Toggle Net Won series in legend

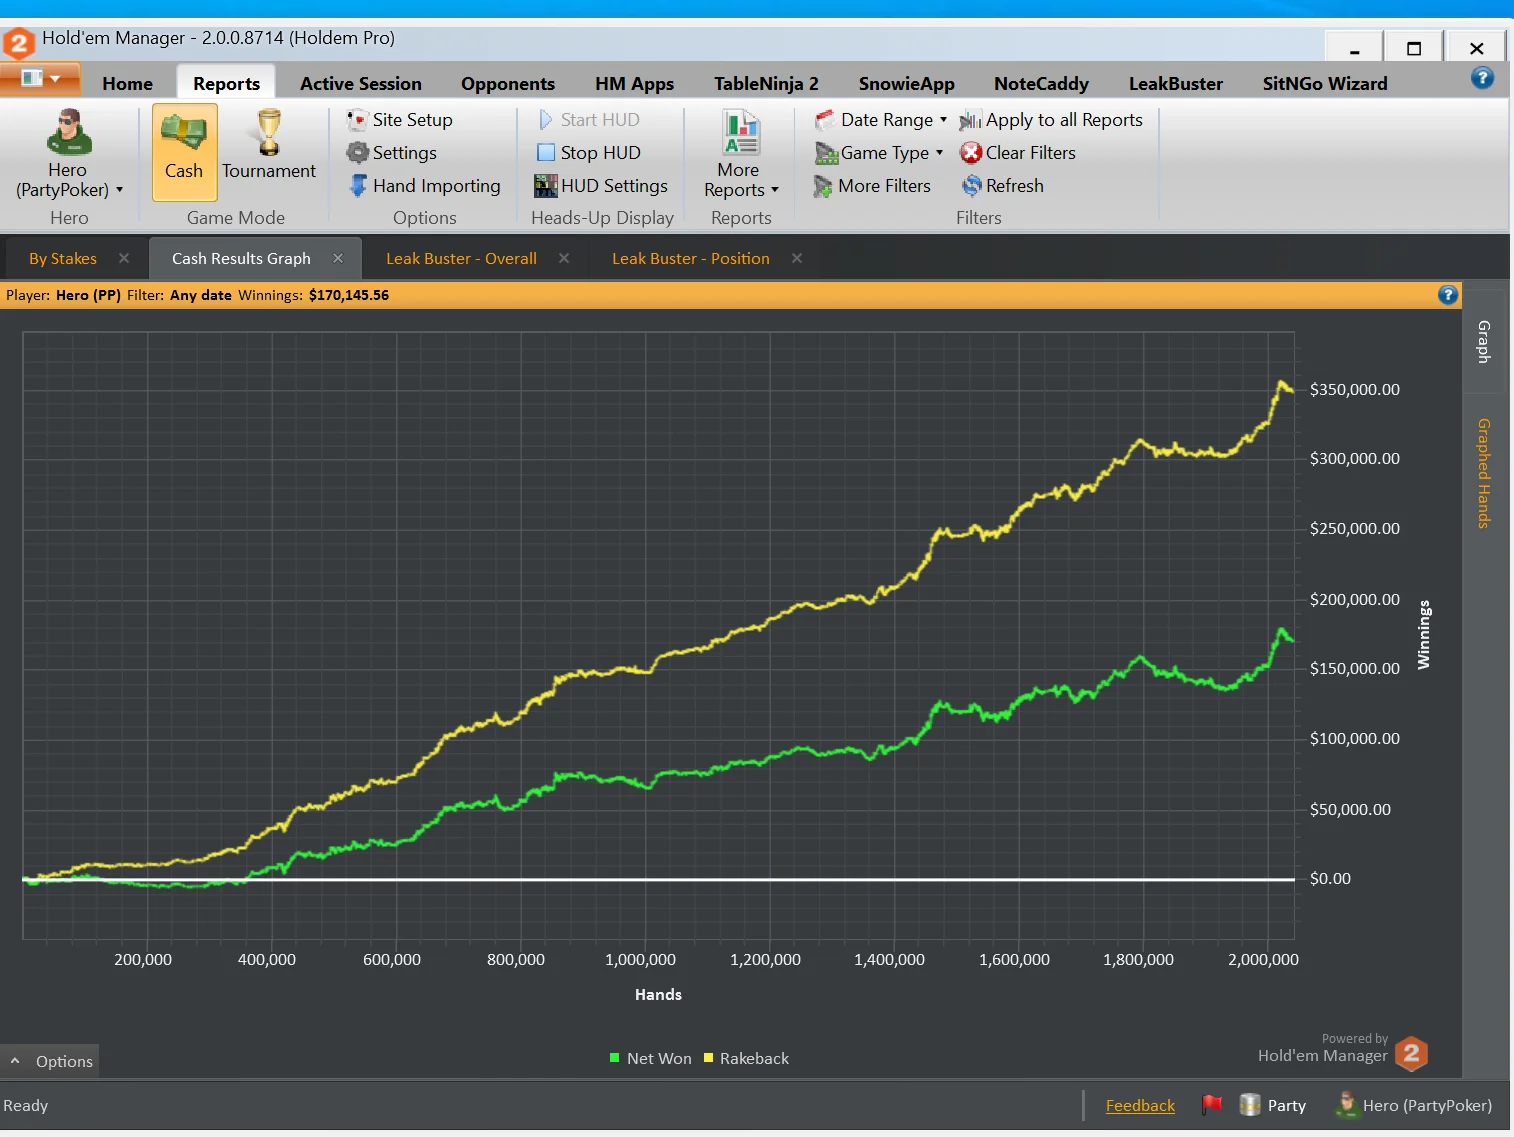(x=651, y=1058)
